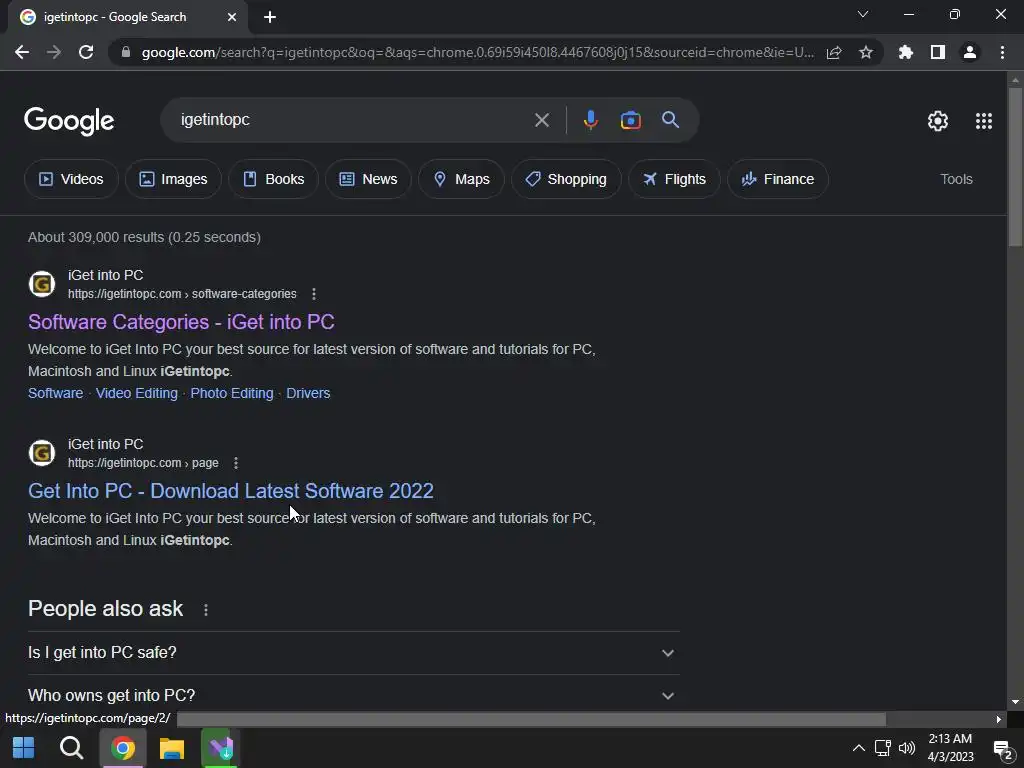Go back using the browser back arrow
This screenshot has width=1024, height=768.
22,52
